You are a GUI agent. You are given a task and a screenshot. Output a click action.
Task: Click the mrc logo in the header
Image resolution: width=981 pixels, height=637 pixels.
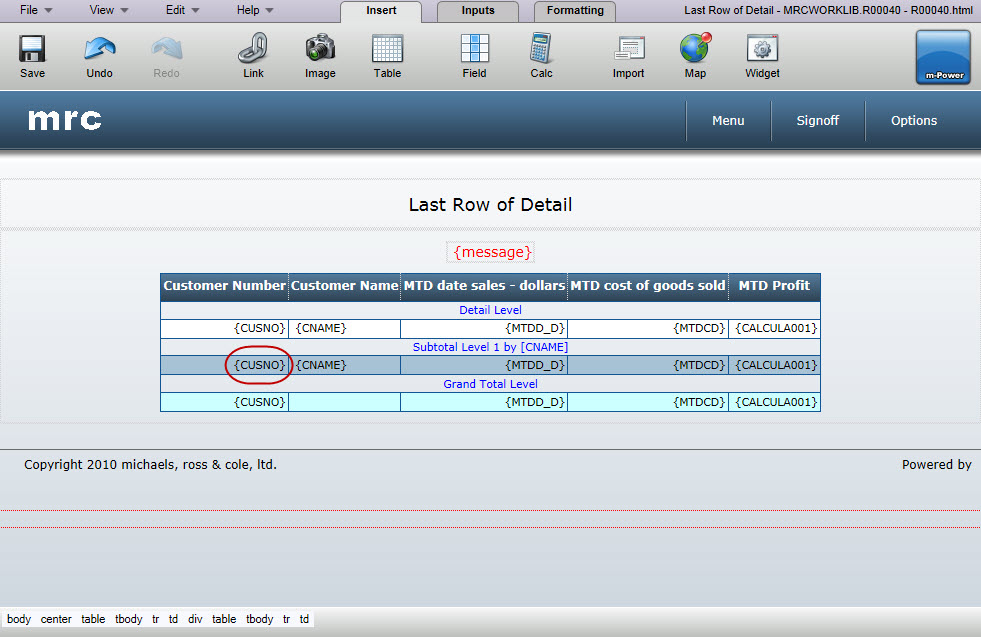(x=64, y=120)
